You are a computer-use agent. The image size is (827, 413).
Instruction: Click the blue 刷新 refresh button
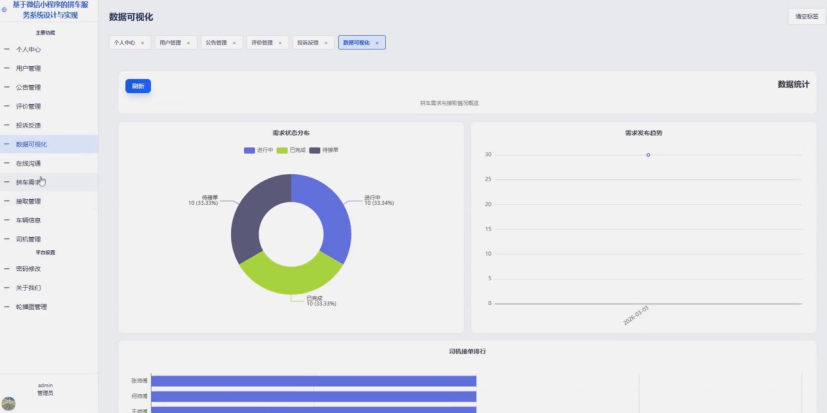click(138, 86)
